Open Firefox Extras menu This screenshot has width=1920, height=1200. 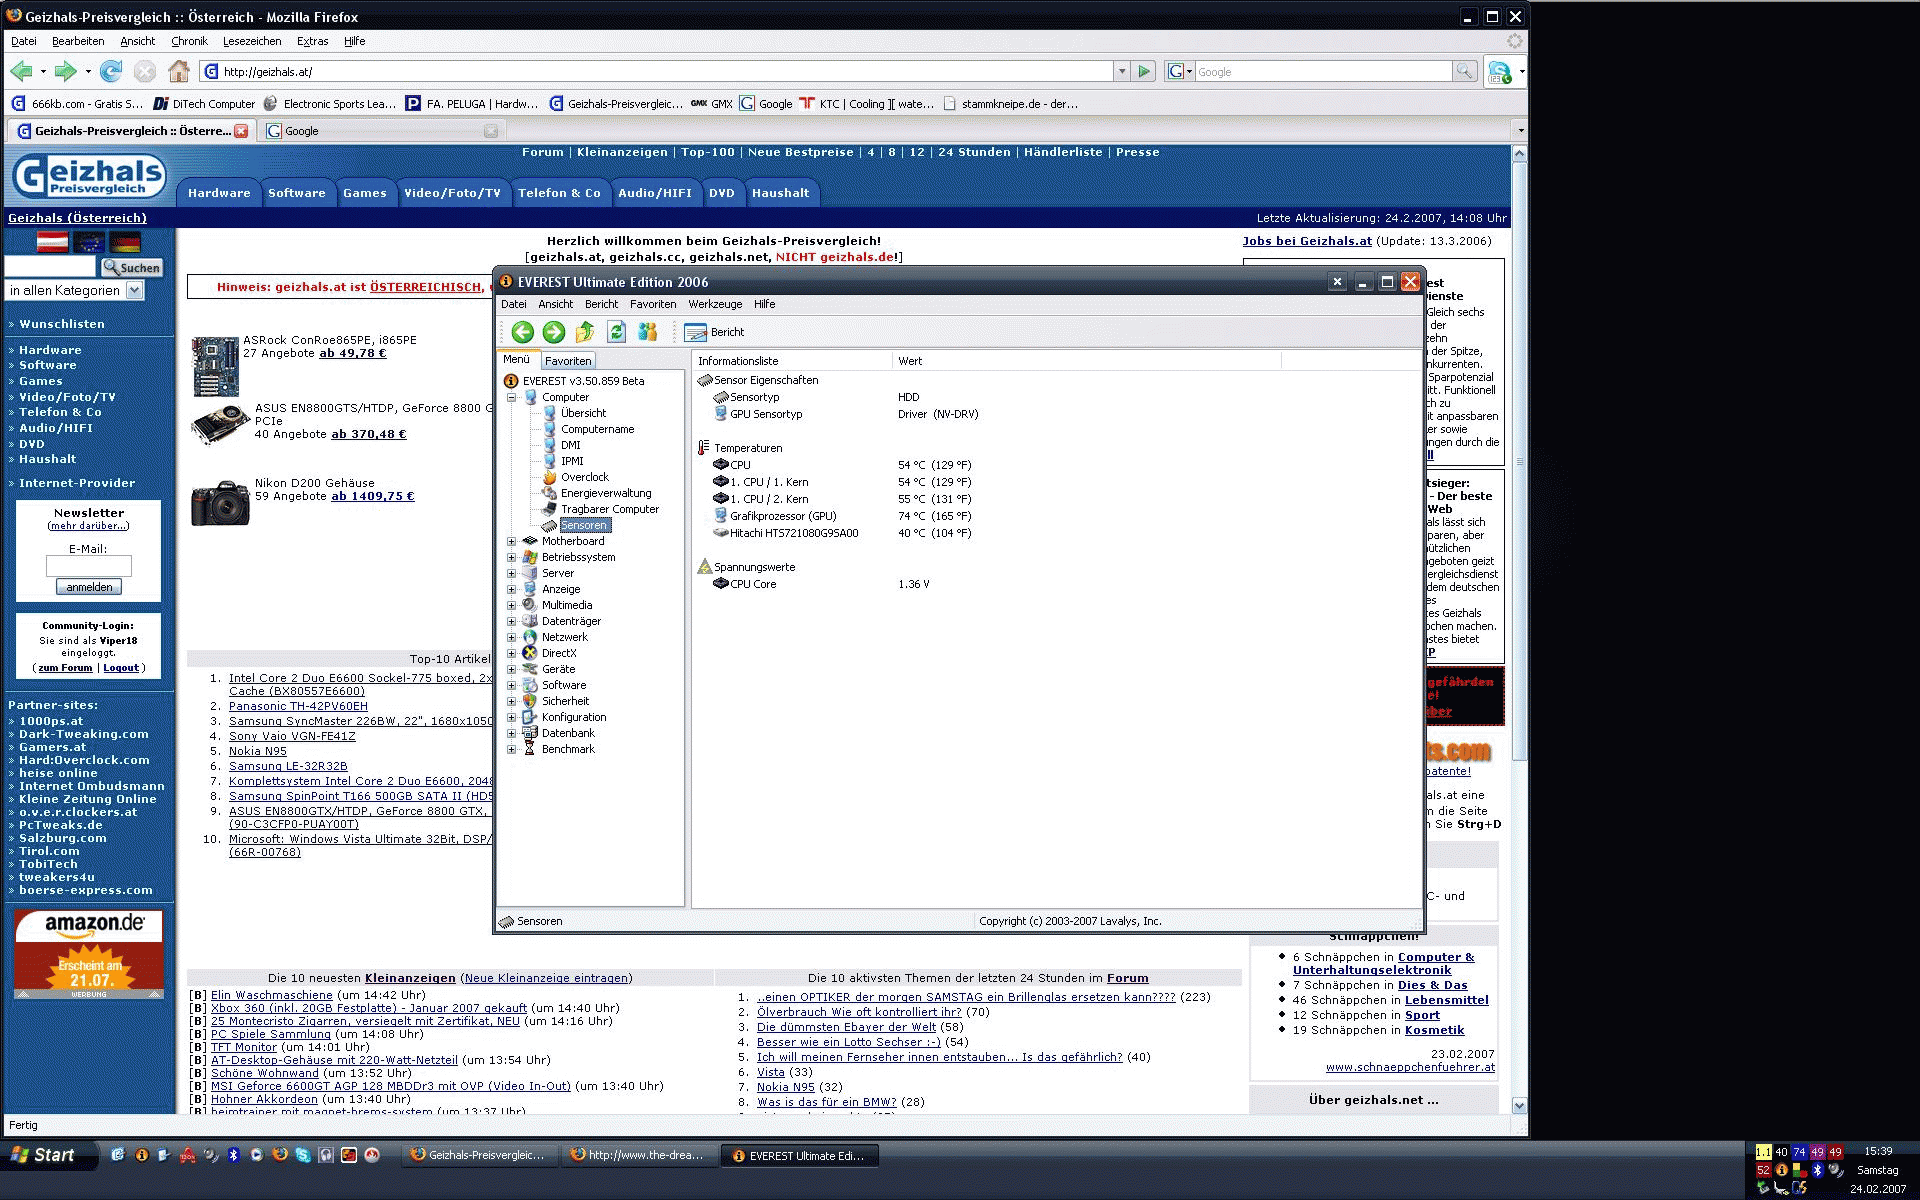tap(312, 41)
